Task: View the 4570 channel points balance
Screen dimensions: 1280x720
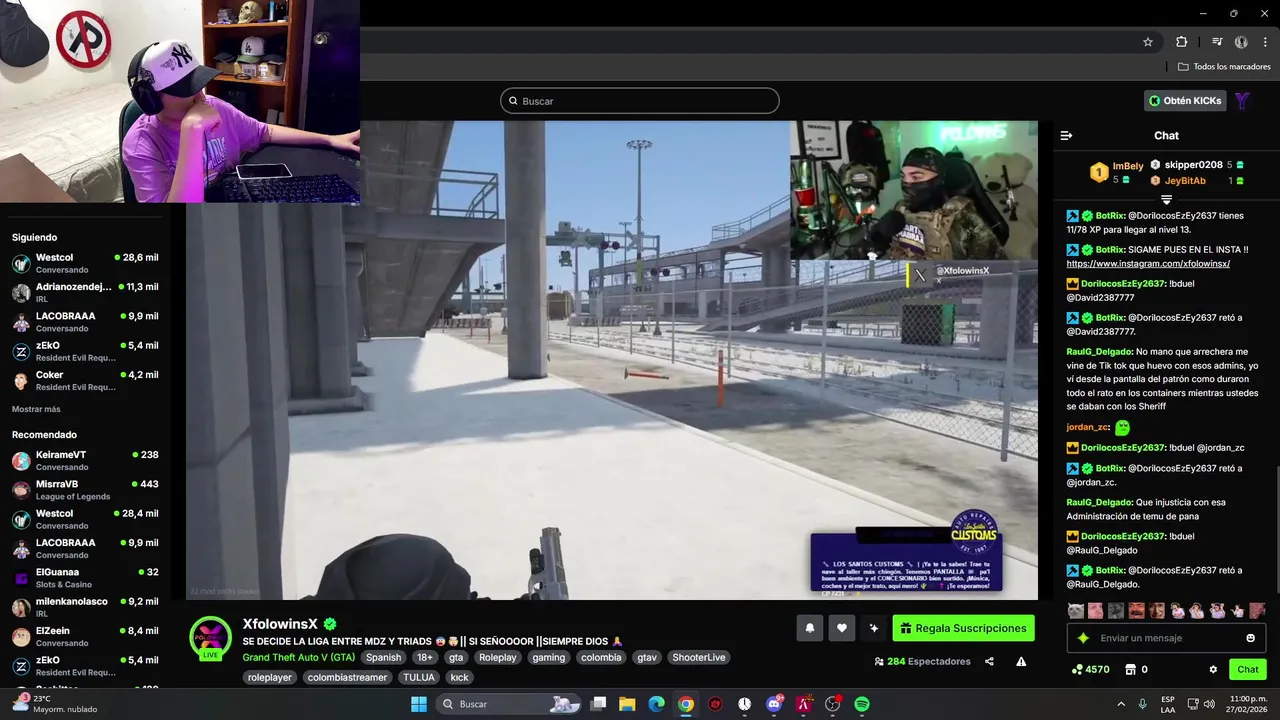Action: pos(1090,669)
